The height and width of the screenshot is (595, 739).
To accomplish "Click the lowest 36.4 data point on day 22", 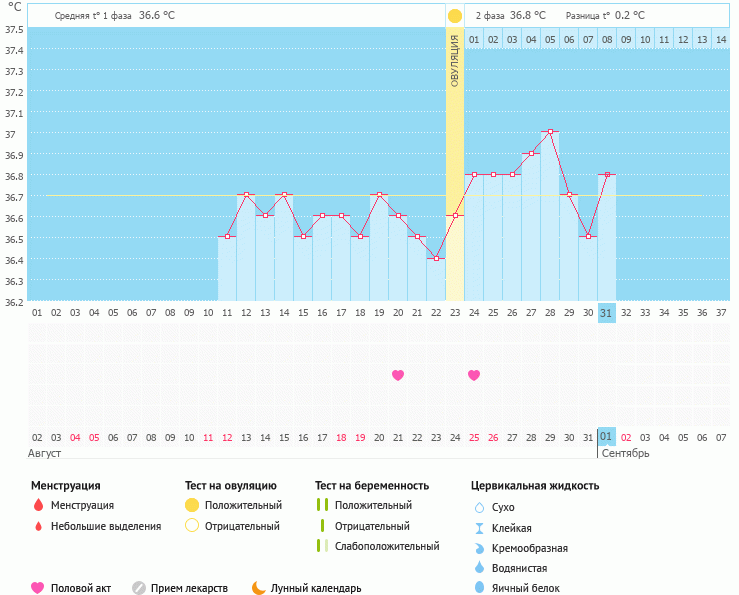I will (x=436, y=258).
